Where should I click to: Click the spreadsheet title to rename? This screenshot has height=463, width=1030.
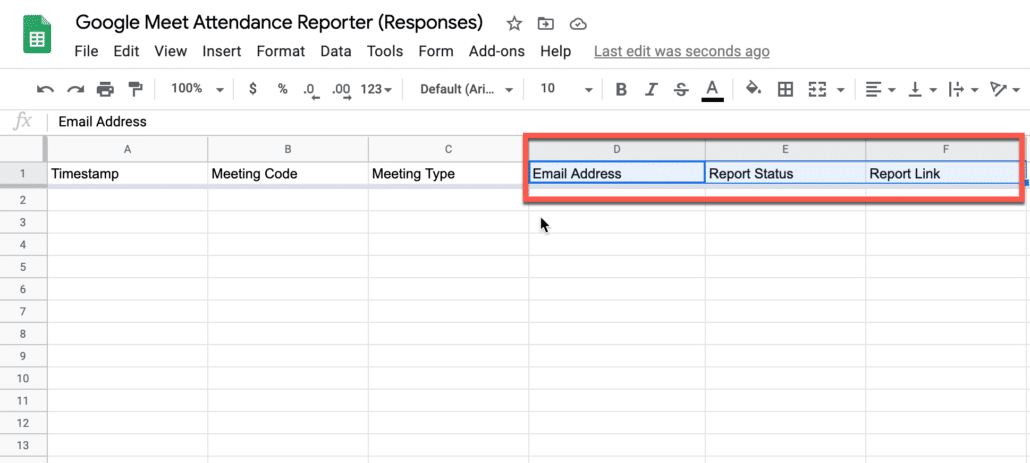point(279,23)
